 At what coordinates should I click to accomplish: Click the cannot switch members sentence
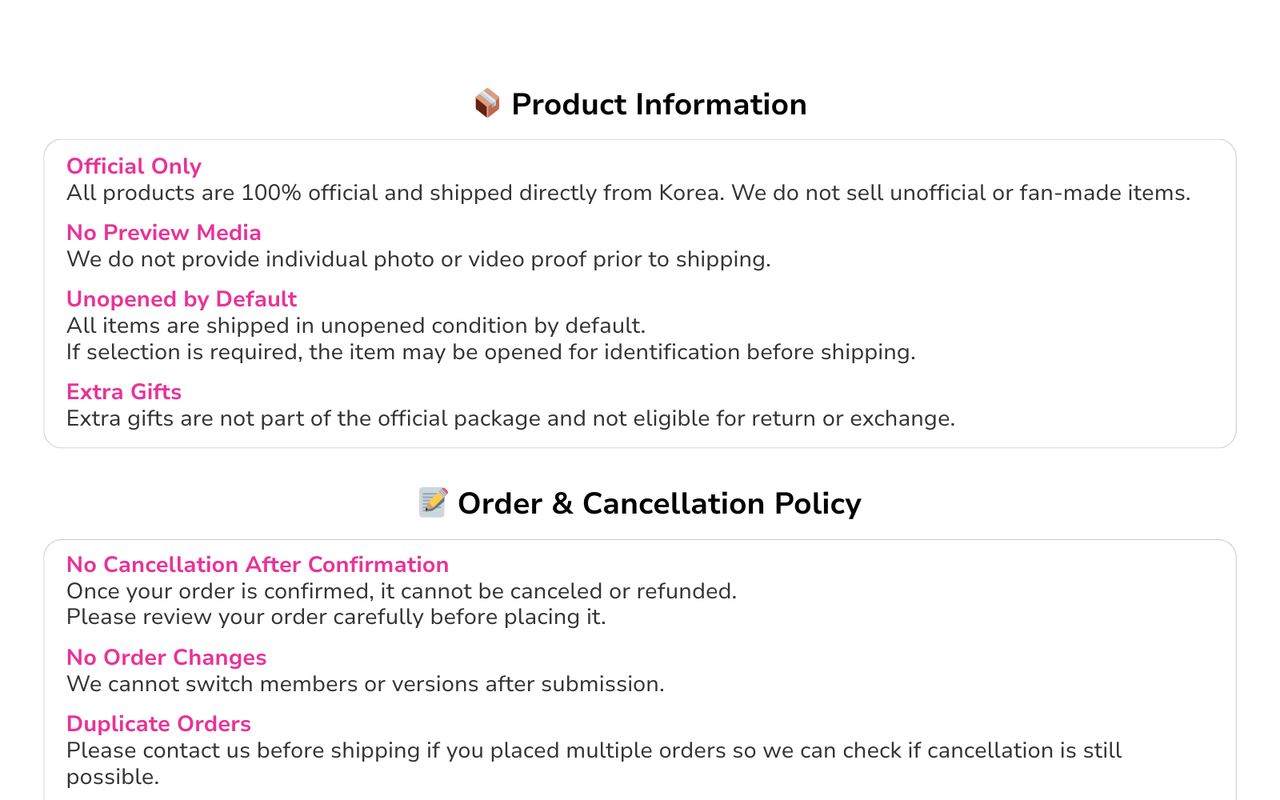[x=365, y=684]
